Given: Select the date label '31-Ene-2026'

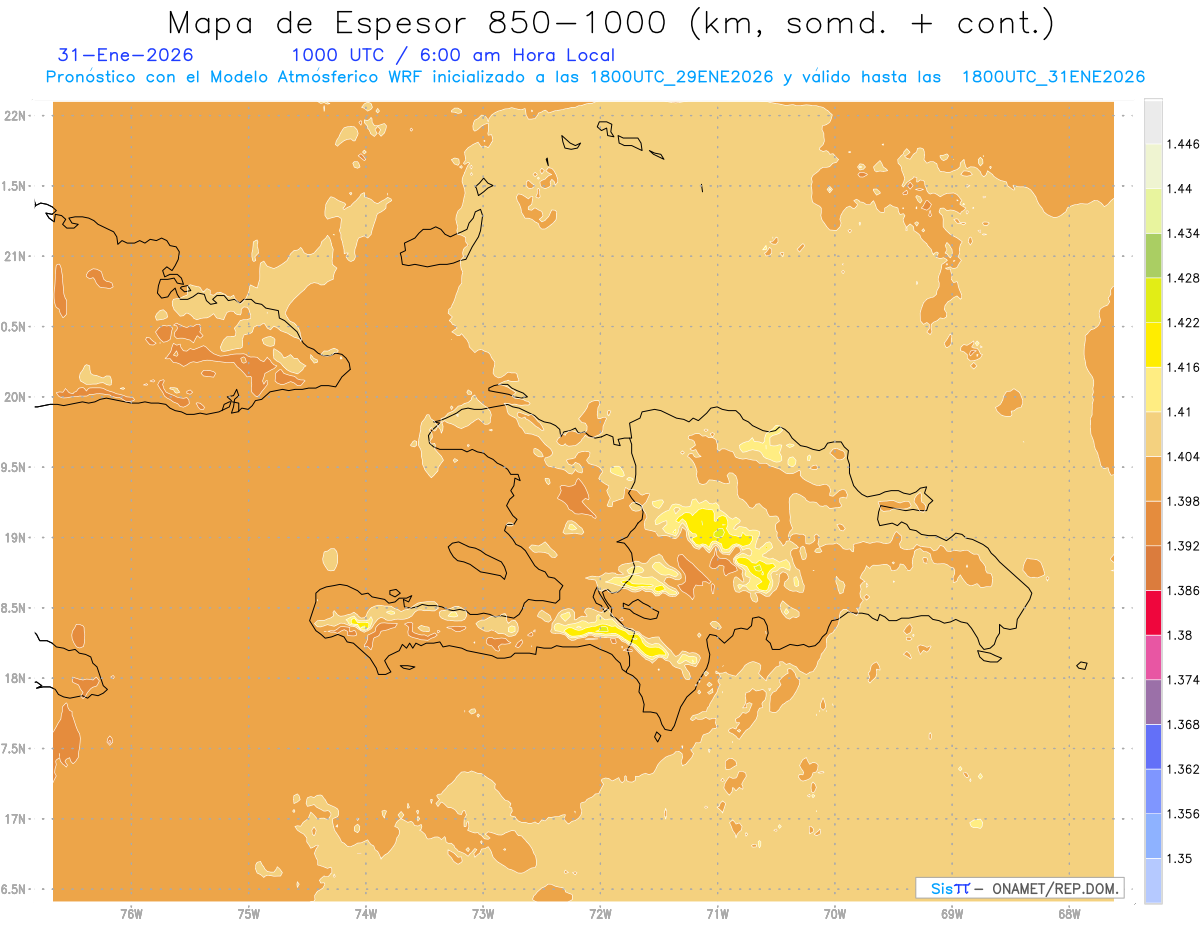Looking at the screenshot, I should (x=126, y=56).
